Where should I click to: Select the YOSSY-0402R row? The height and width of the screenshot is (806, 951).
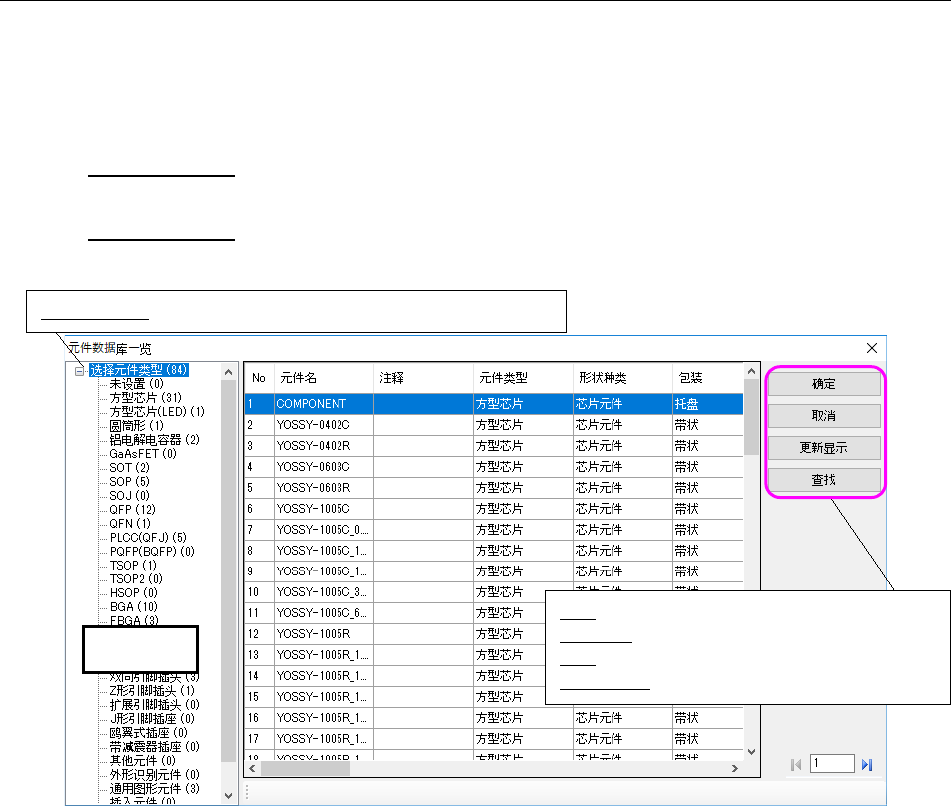tap(494, 446)
